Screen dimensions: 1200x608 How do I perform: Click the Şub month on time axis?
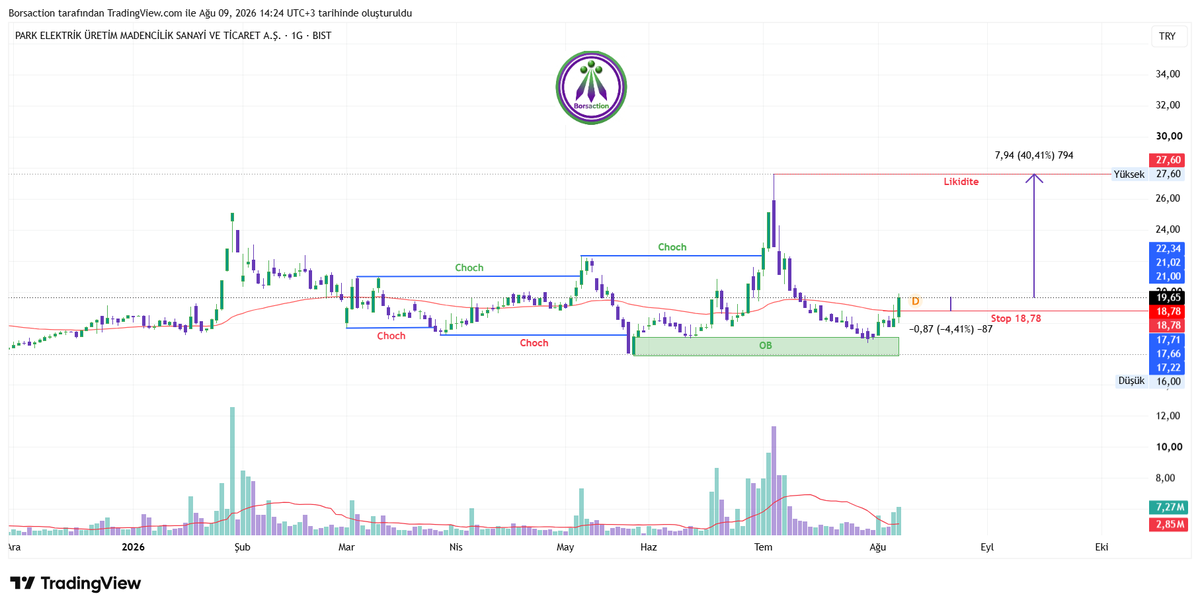pyautogui.click(x=241, y=547)
